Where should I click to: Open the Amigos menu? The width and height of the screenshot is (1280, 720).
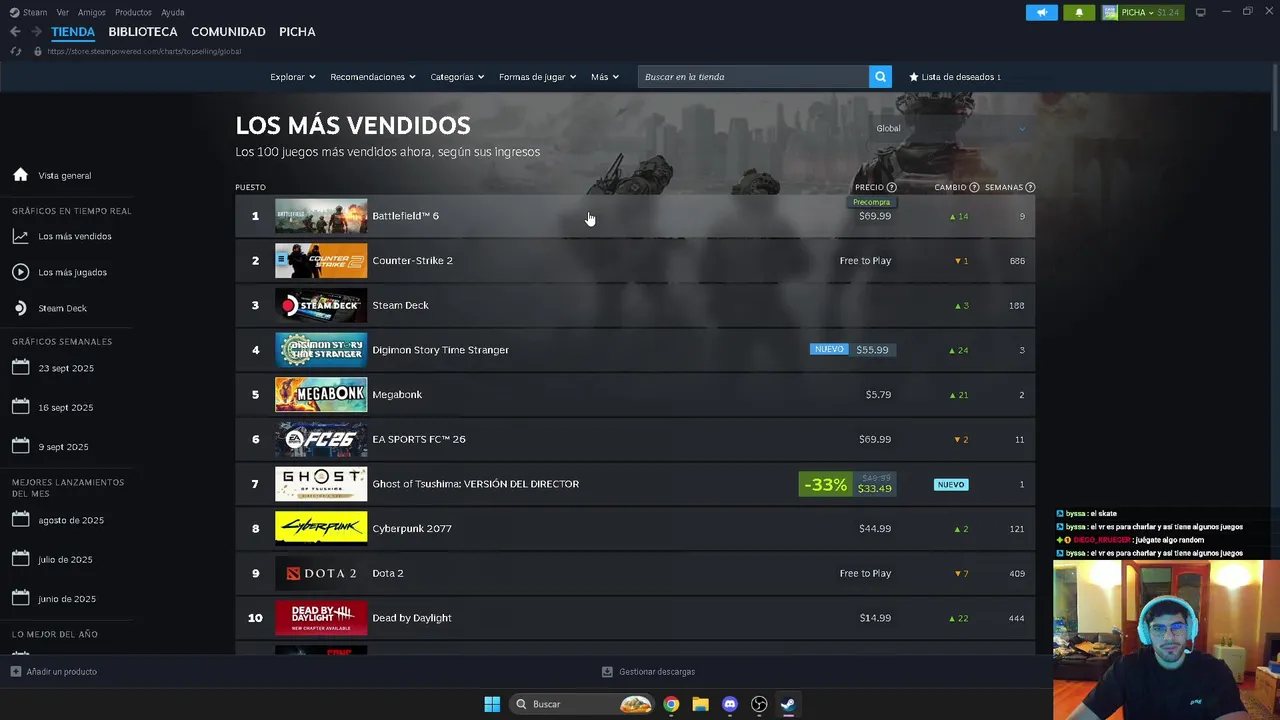tap(92, 12)
